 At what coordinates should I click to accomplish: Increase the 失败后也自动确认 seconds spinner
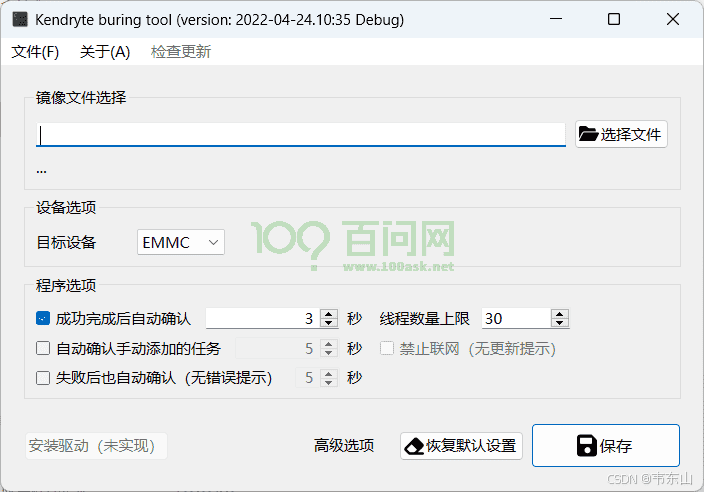[x=329, y=373]
